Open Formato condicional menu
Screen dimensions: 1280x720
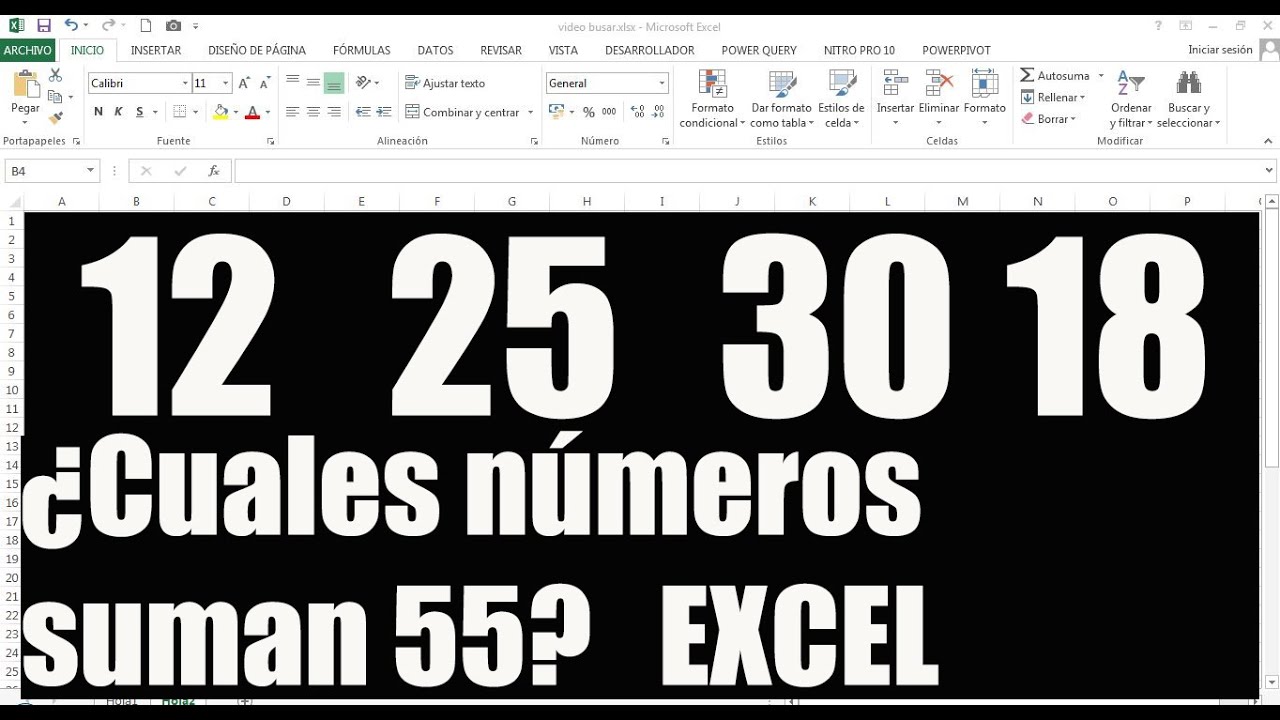(712, 99)
